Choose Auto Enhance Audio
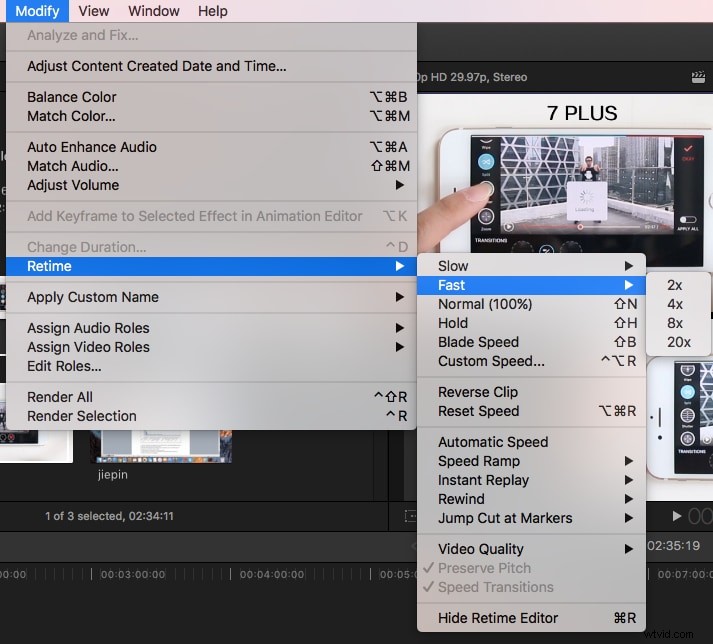713x644 pixels. (x=211, y=147)
